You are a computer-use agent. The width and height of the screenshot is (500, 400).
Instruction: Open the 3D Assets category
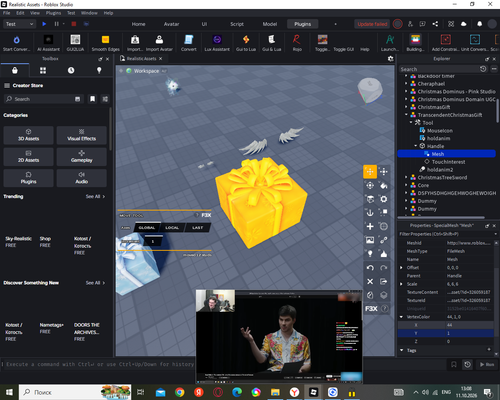(x=28, y=135)
